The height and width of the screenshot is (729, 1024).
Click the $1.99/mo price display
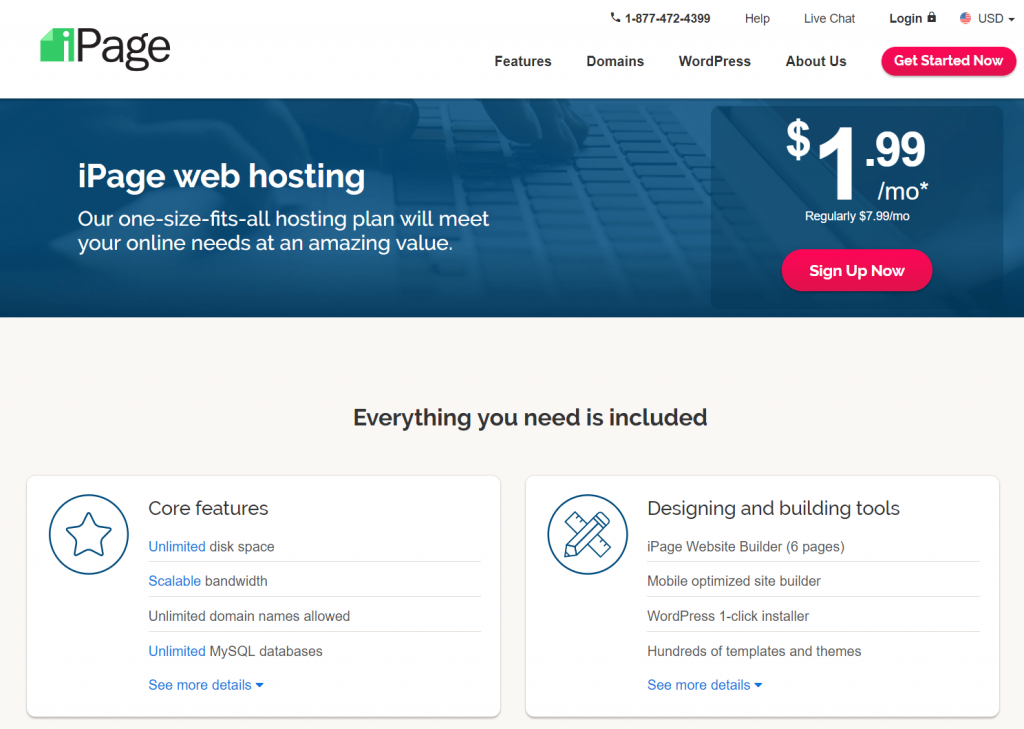(x=857, y=161)
